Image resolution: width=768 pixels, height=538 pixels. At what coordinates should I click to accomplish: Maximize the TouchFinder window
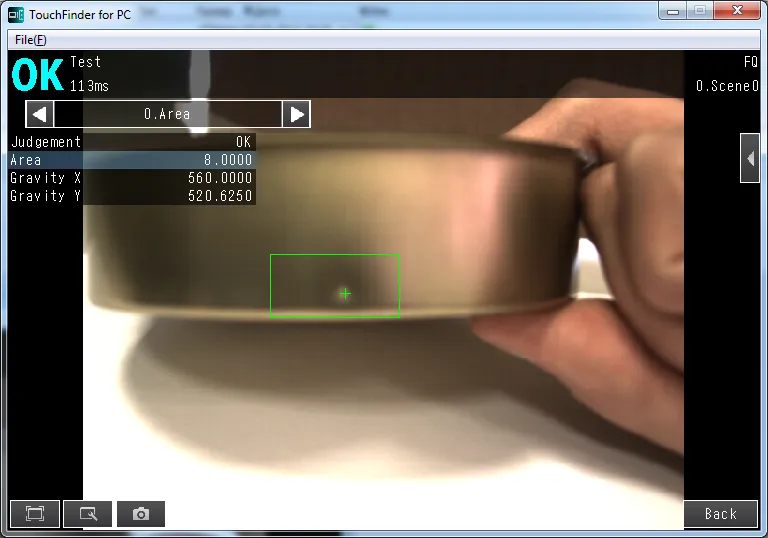point(701,12)
